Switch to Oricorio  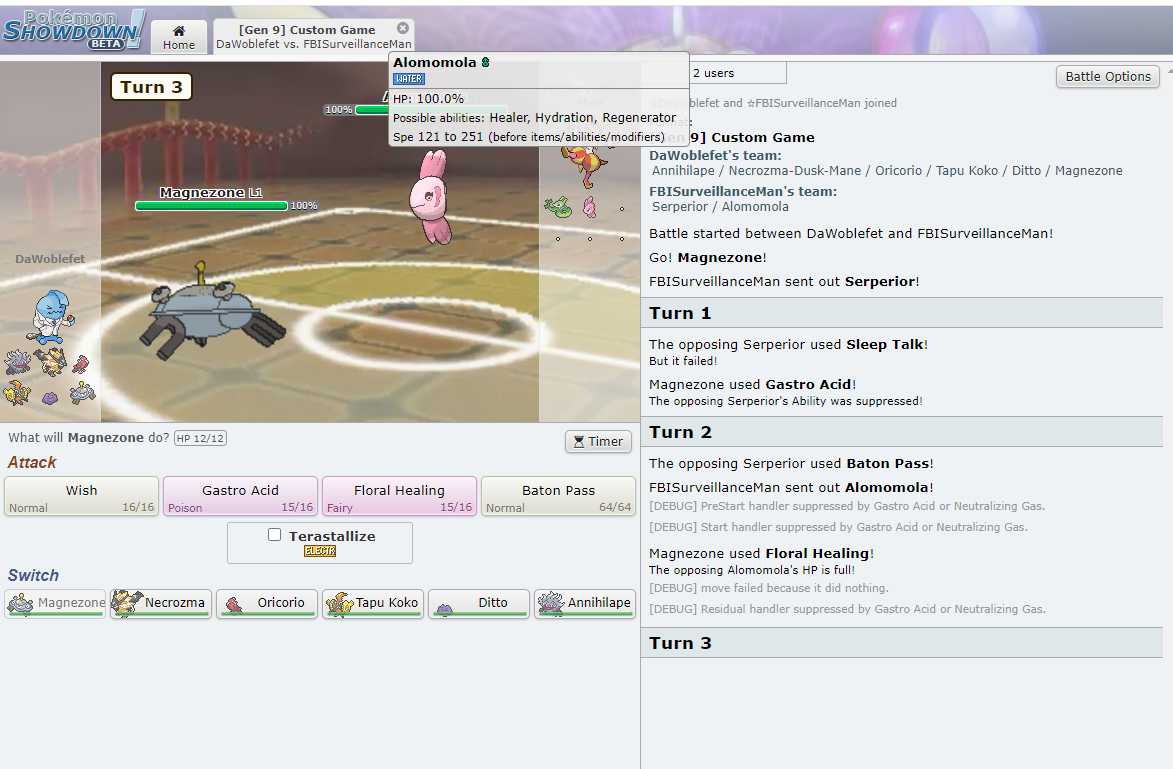pos(267,603)
